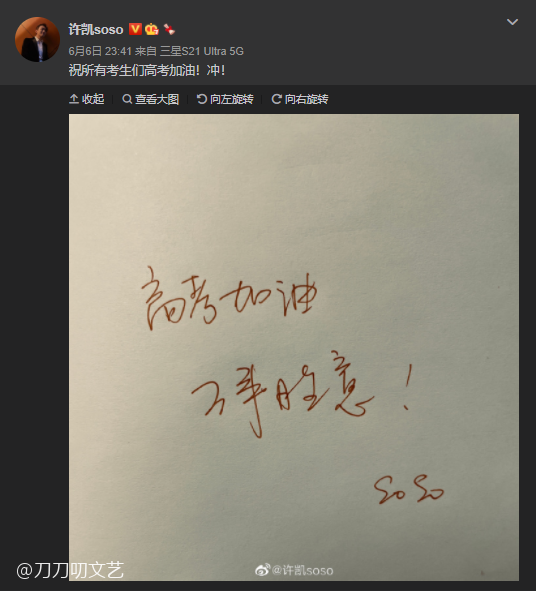Rotate image left with 向左旋转
The width and height of the screenshot is (536, 591).
pos(225,99)
